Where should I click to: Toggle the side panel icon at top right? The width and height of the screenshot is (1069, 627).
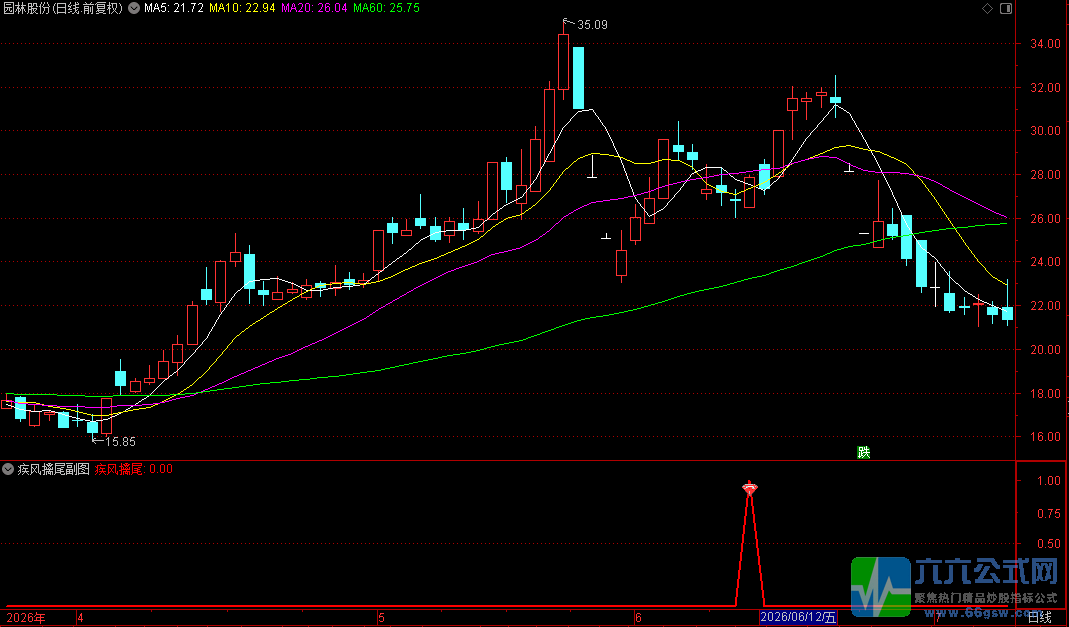click(1006, 8)
